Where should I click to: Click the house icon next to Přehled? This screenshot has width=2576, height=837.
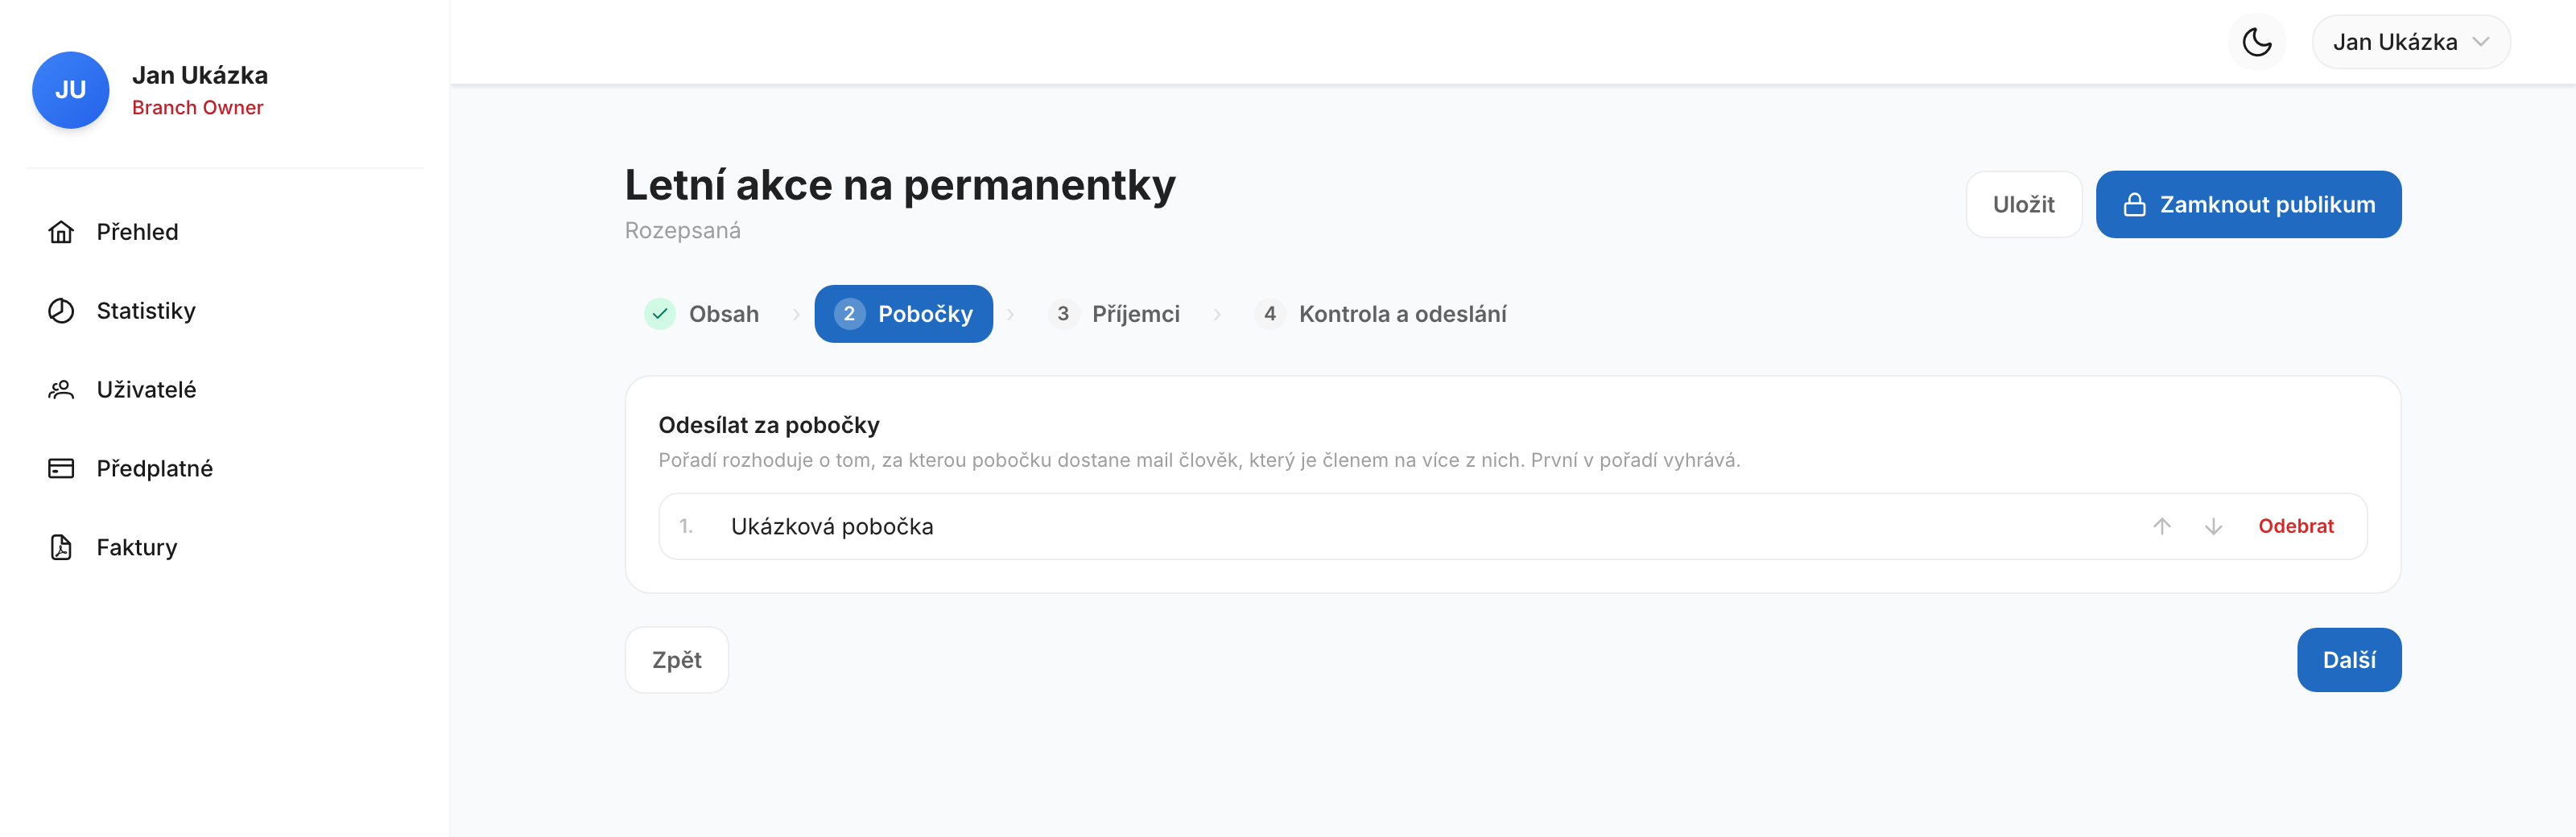61,232
